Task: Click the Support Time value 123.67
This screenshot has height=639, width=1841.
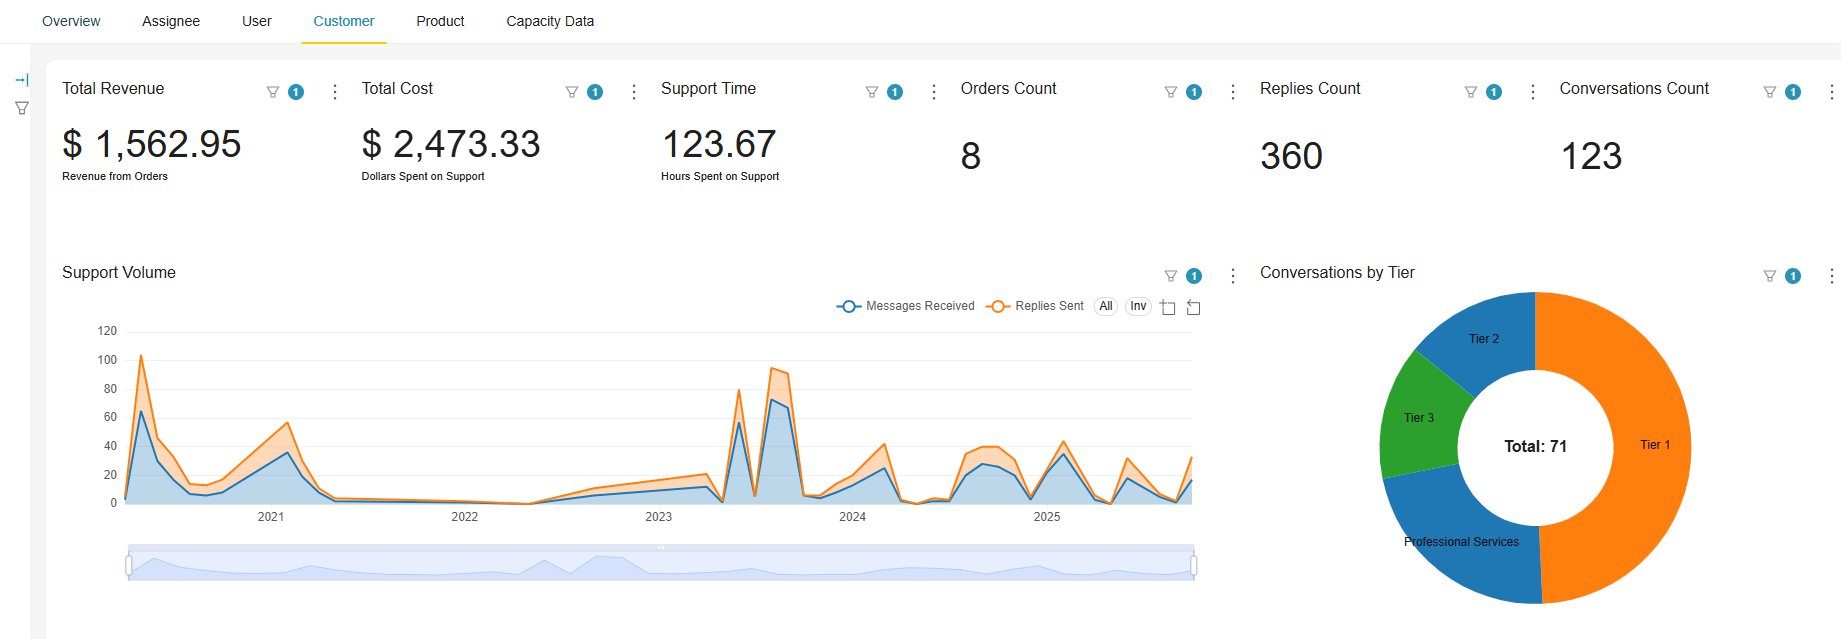Action: point(719,144)
